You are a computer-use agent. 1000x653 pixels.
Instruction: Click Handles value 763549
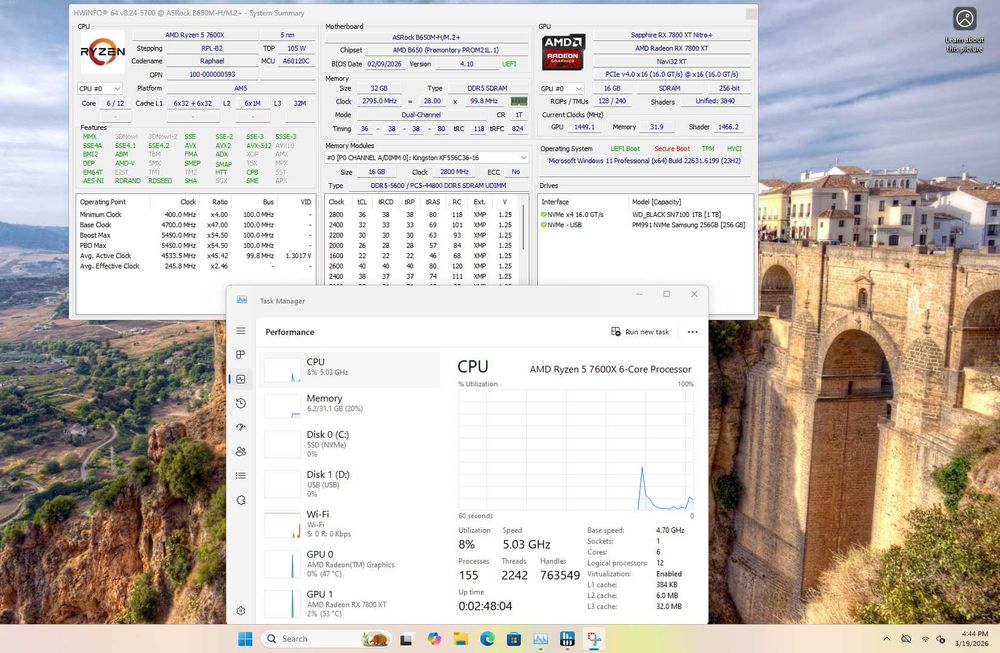coord(559,575)
